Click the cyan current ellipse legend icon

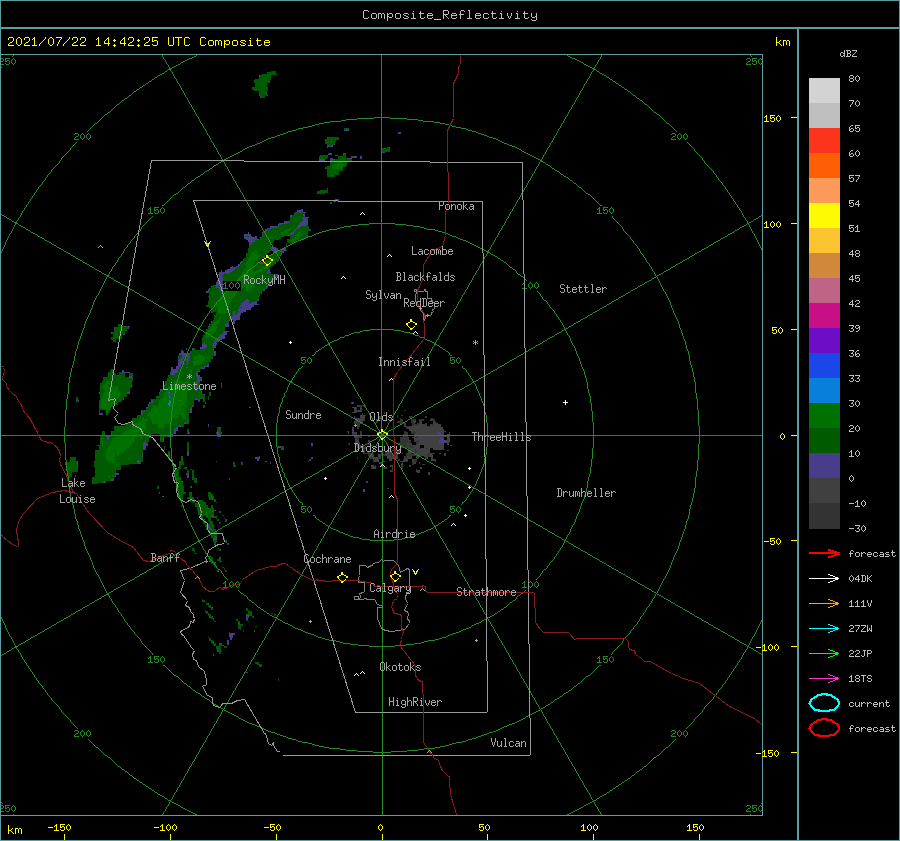click(824, 703)
